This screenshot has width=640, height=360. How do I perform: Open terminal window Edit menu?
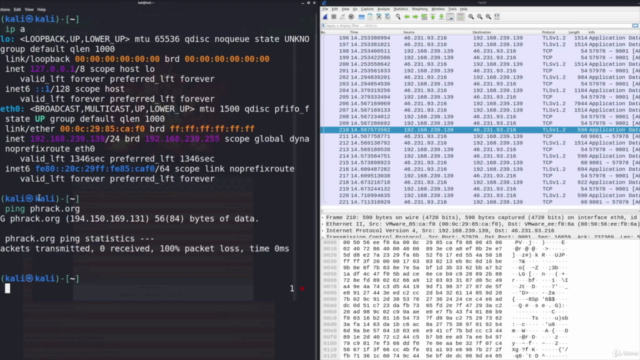pos(17,9)
